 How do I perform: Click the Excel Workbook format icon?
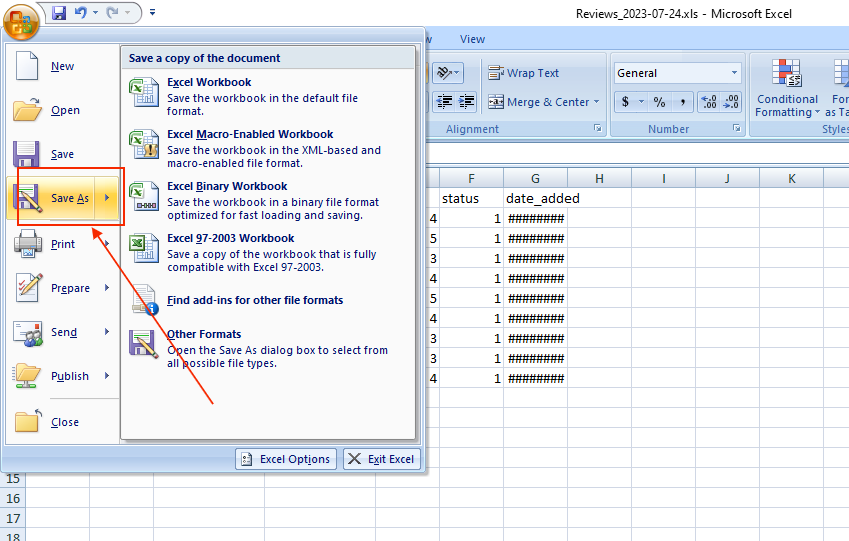[x=143, y=93]
